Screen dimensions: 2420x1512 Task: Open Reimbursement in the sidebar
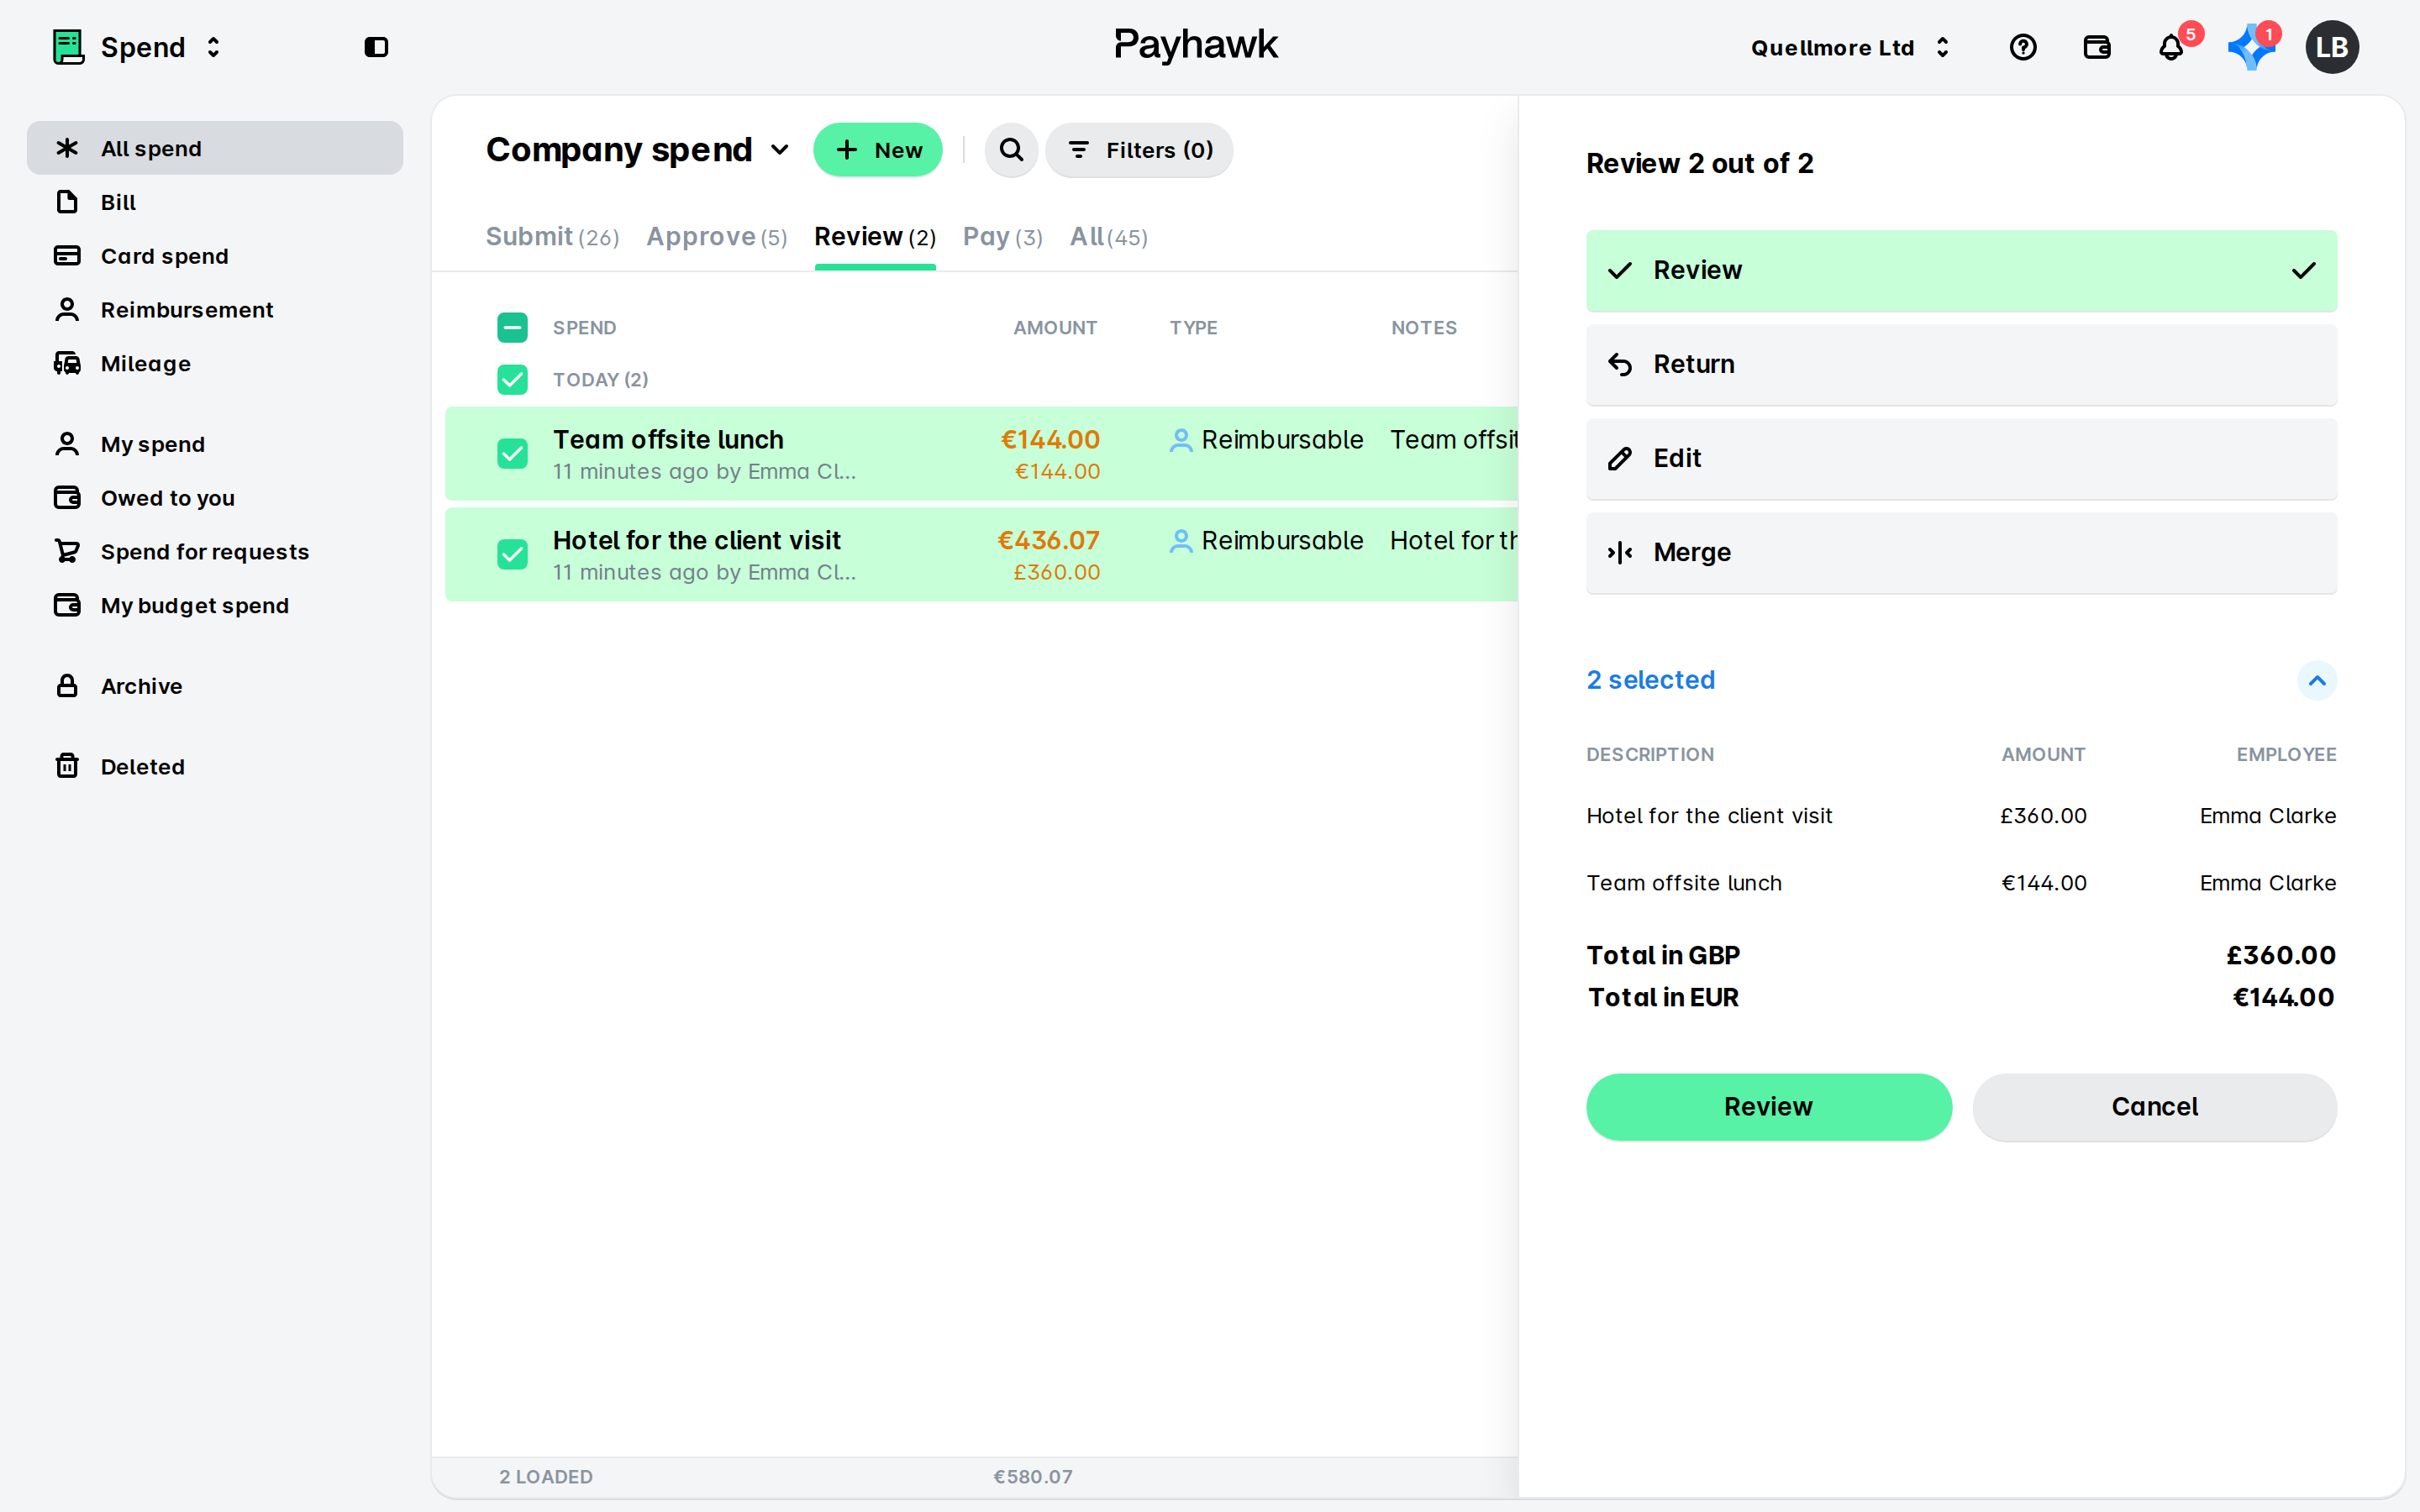215,310
